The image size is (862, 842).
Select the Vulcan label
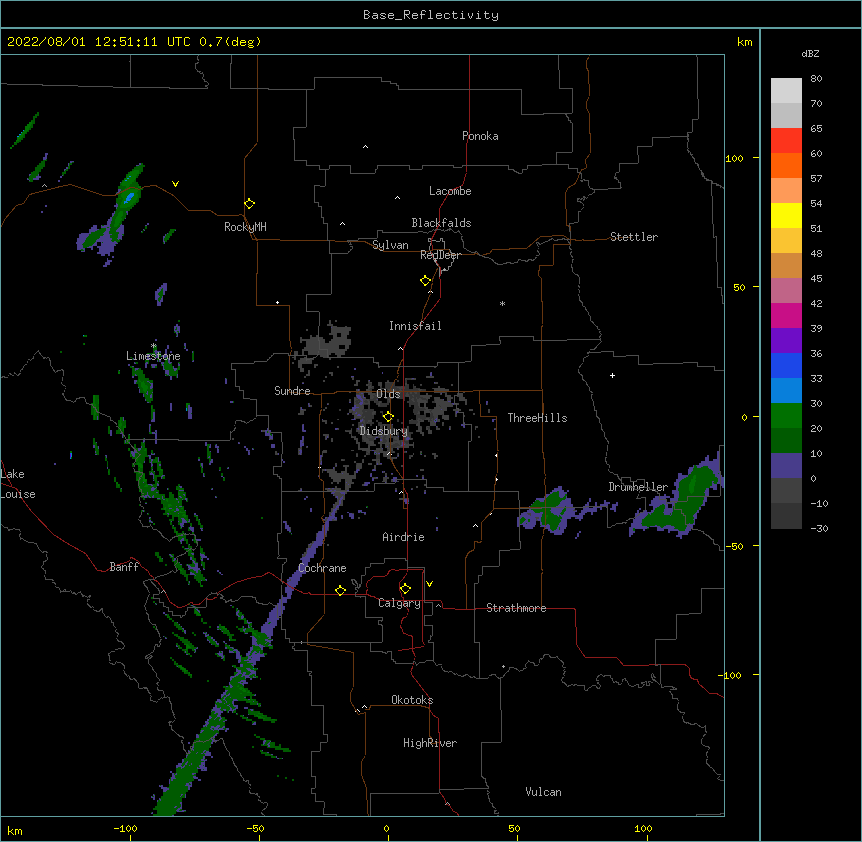(543, 792)
